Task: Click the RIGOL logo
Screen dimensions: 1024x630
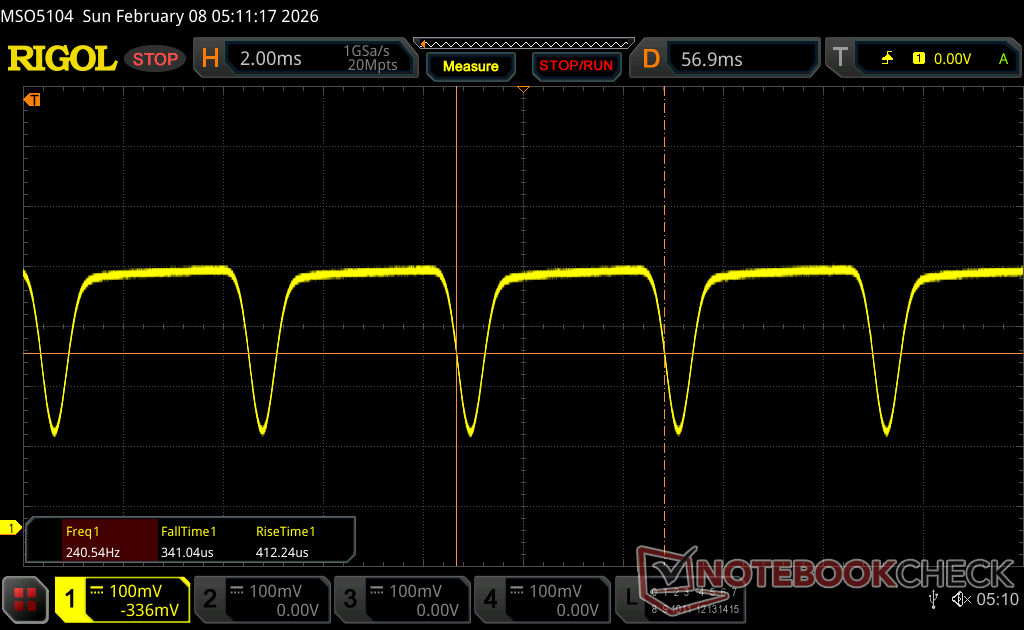Action: point(62,59)
